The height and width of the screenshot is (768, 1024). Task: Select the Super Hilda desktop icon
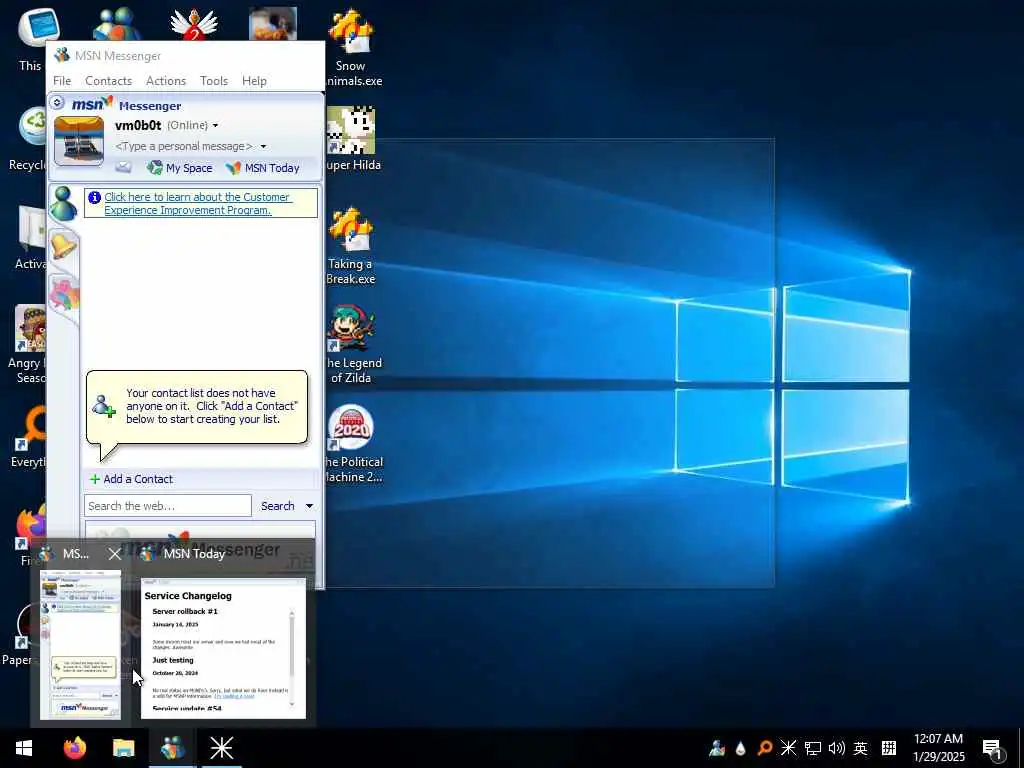(351, 138)
